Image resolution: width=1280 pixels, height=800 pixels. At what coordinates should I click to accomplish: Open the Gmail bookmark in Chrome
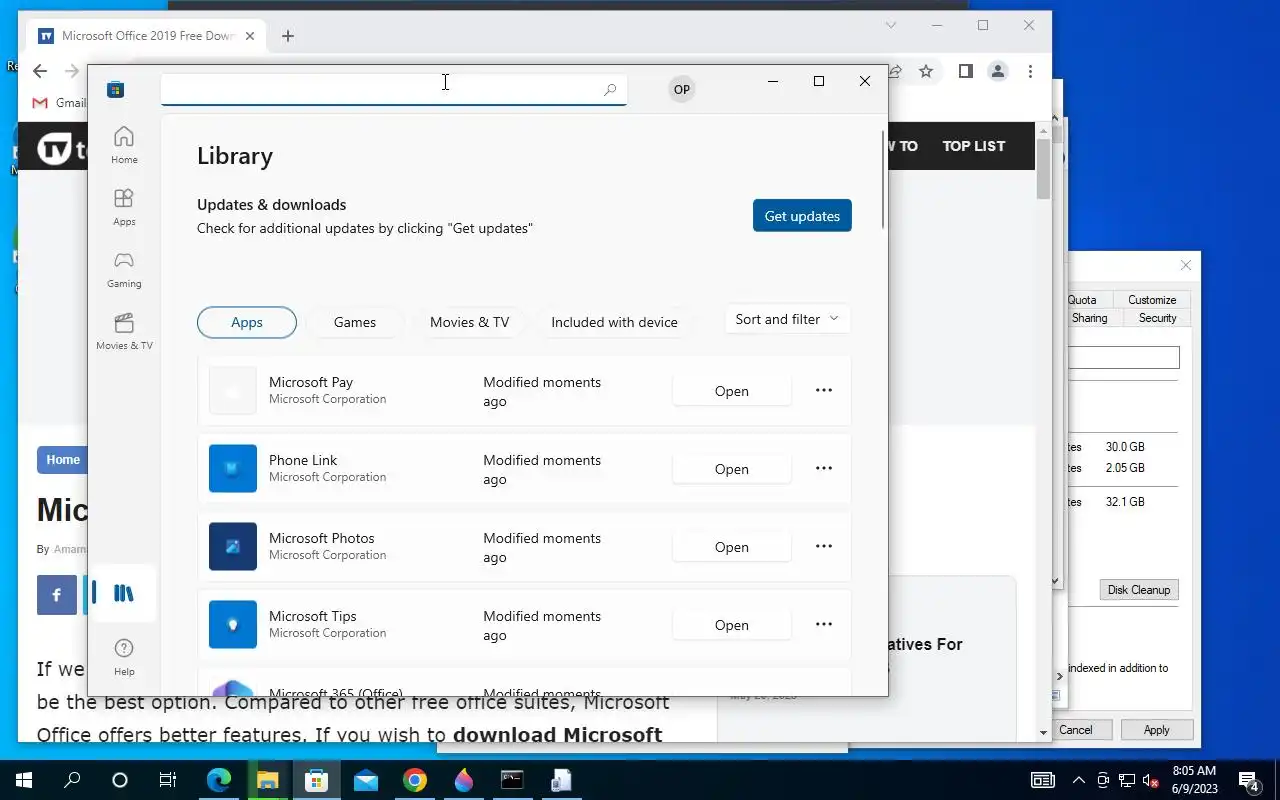pyautogui.click(x=59, y=103)
